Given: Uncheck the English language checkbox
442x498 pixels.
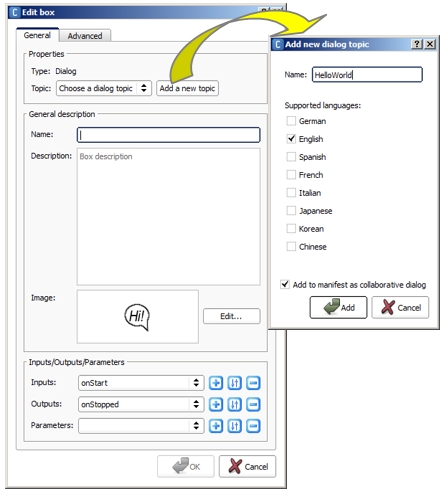Looking at the screenshot, I should tap(291, 139).
